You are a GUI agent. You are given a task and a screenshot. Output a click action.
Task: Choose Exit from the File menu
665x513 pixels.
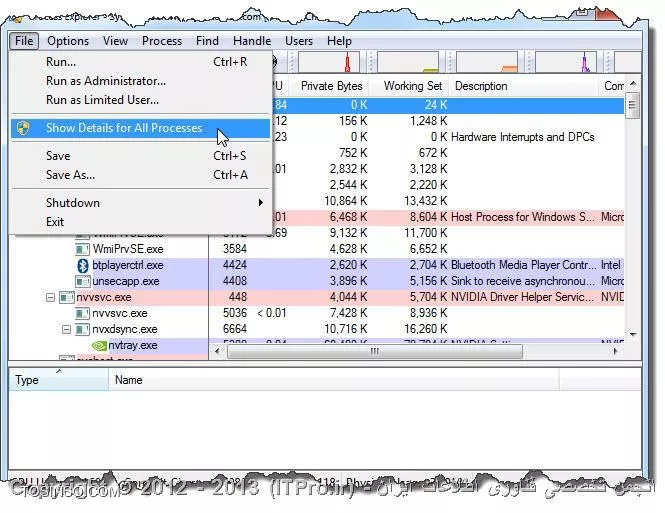tap(140, 222)
